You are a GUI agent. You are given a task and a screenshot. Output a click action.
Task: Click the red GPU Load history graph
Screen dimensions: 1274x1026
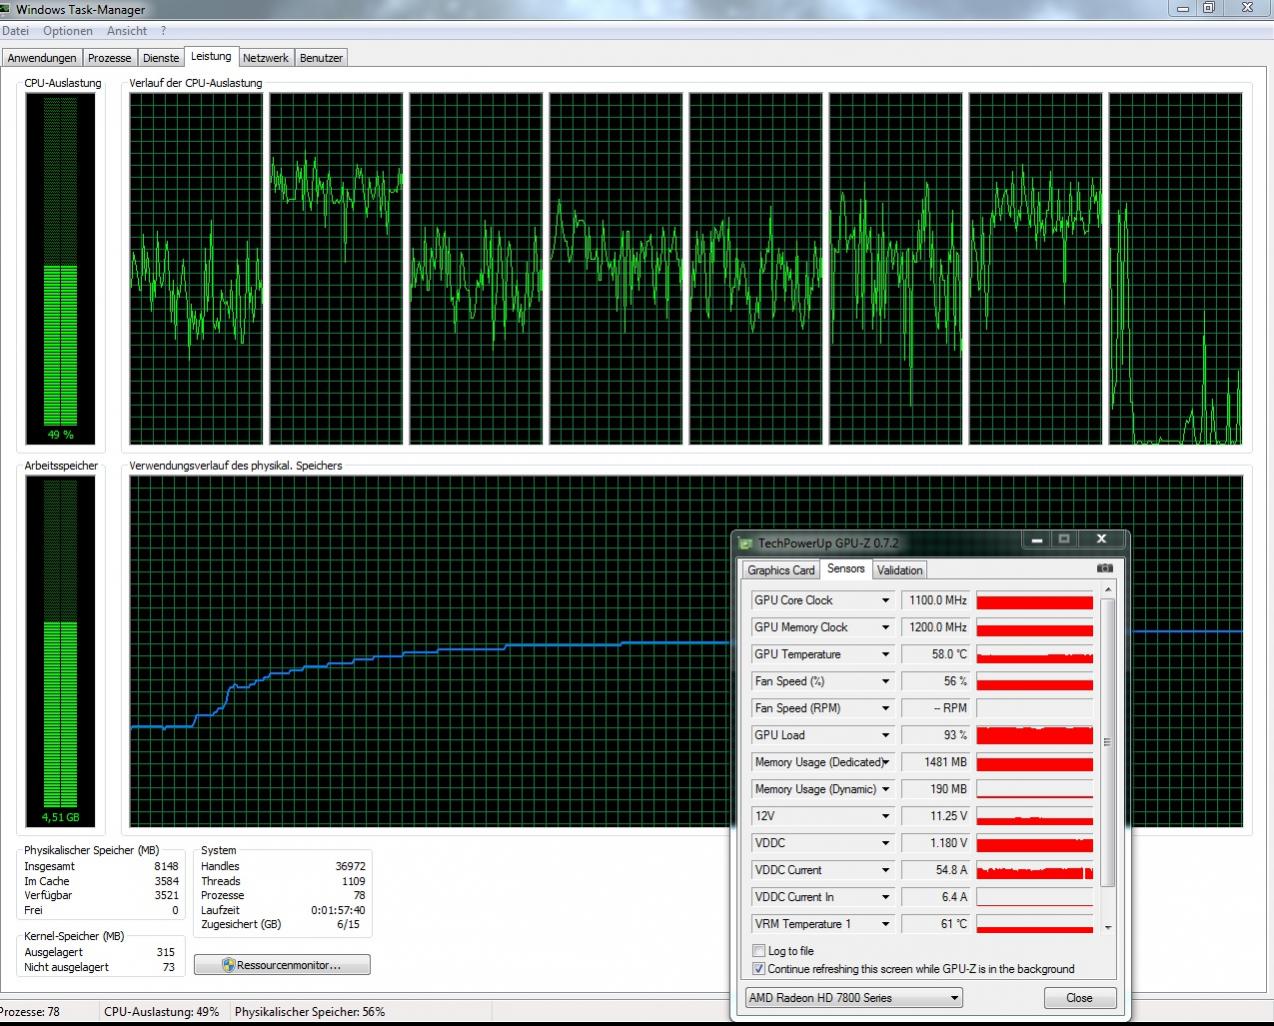(x=1034, y=735)
